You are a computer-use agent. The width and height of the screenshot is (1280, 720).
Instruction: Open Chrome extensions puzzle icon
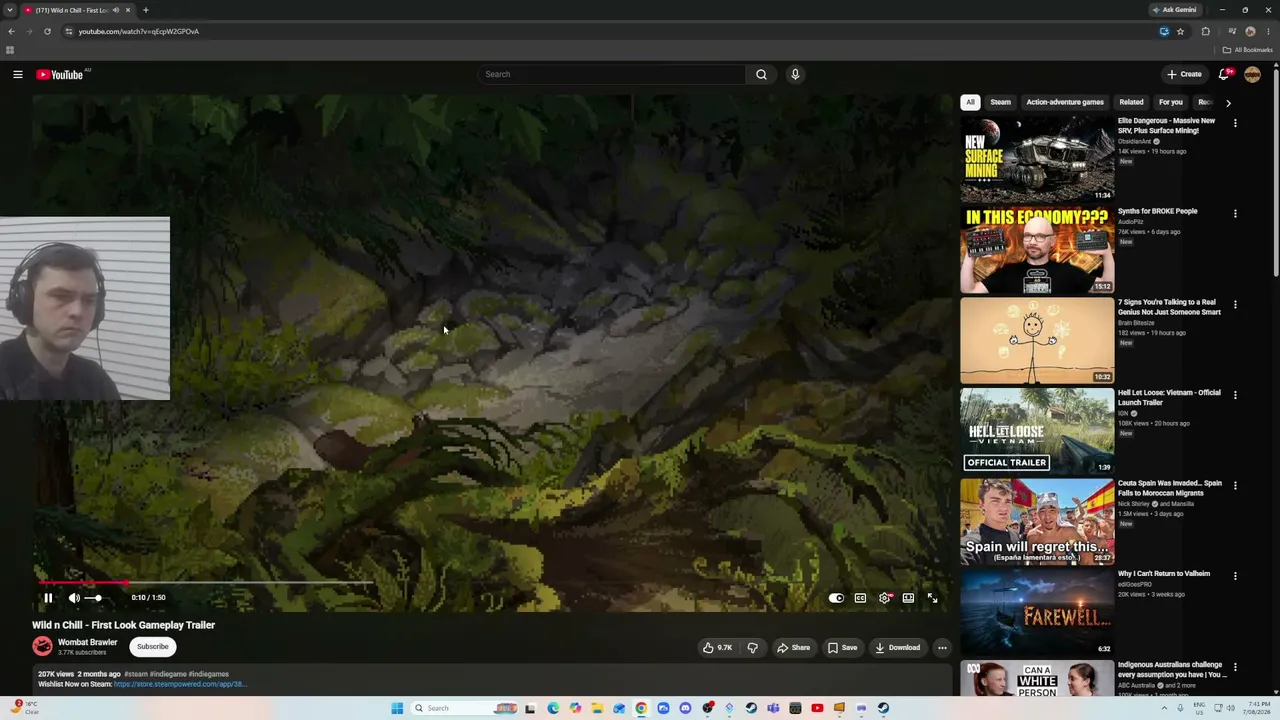pyautogui.click(x=1205, y=31)
